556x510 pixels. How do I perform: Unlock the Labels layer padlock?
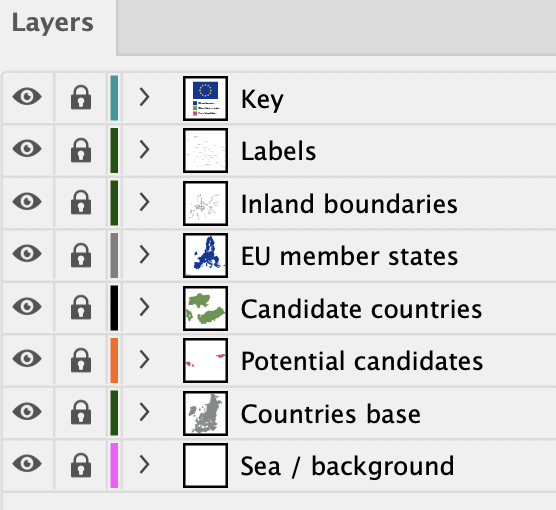click(x=81, y=150)
